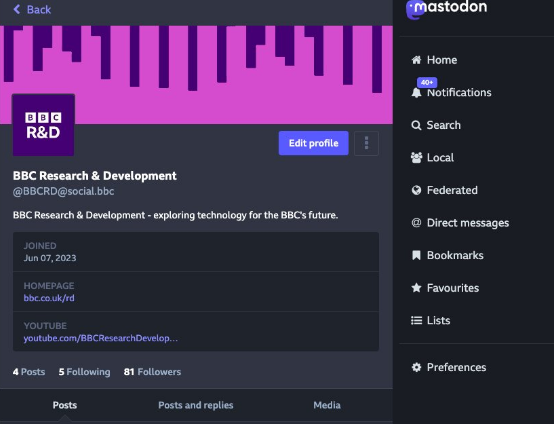Open Direct messages at-sign icon
The width and height of the screenshot is (554, 424).
(417, 223)
